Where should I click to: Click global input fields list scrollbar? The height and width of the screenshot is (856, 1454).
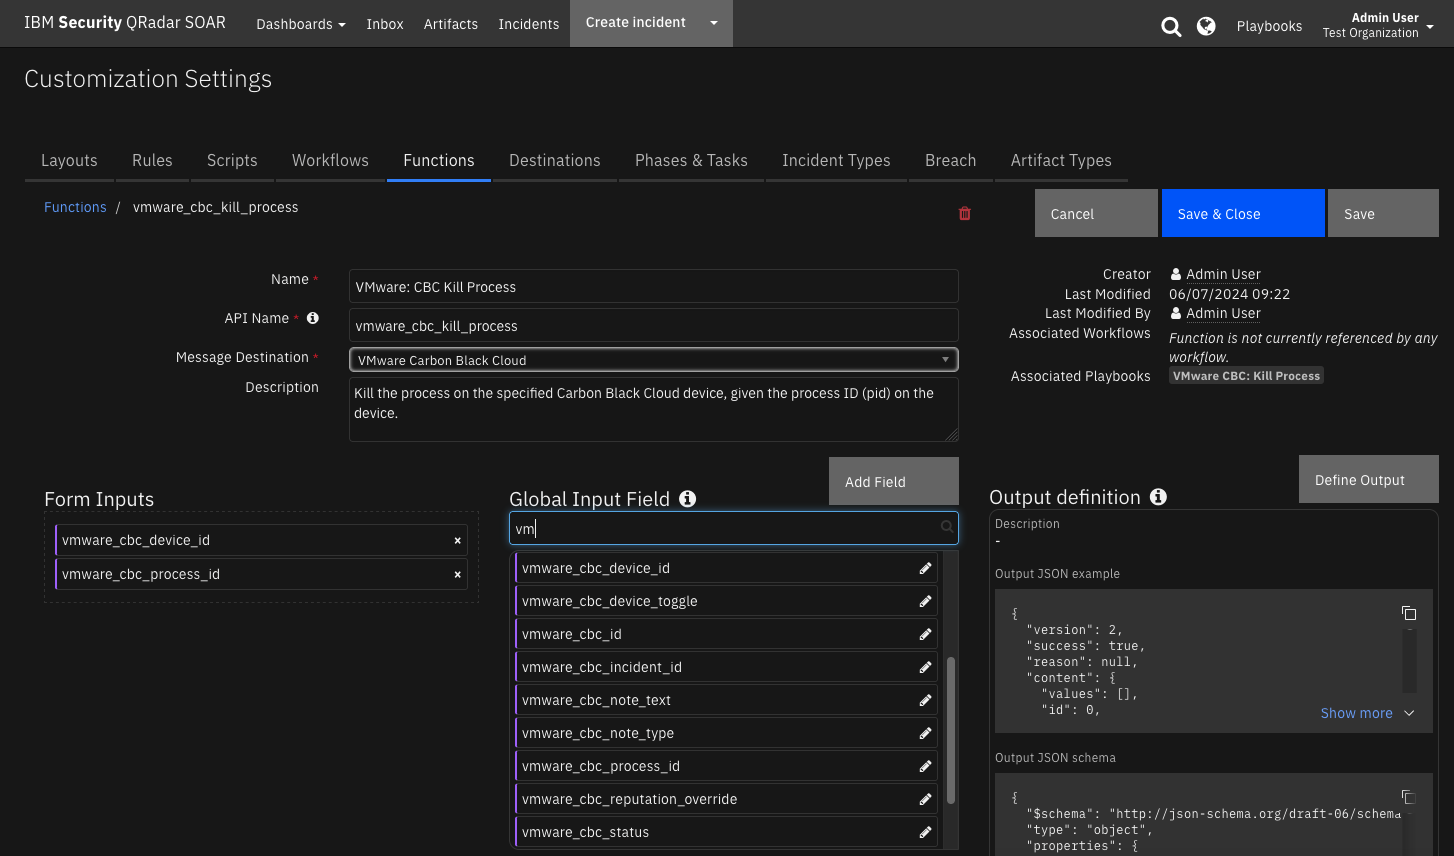click(951, 729)
